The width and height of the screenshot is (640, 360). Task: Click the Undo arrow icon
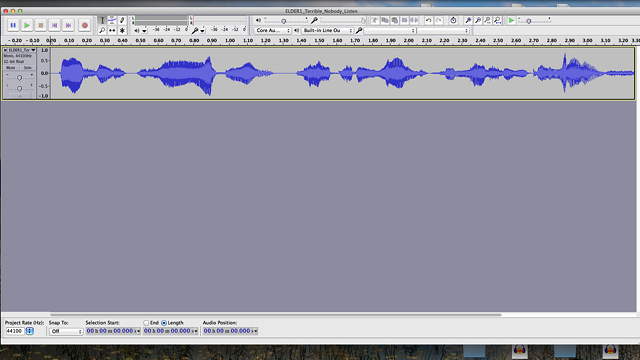click(428, 20)
